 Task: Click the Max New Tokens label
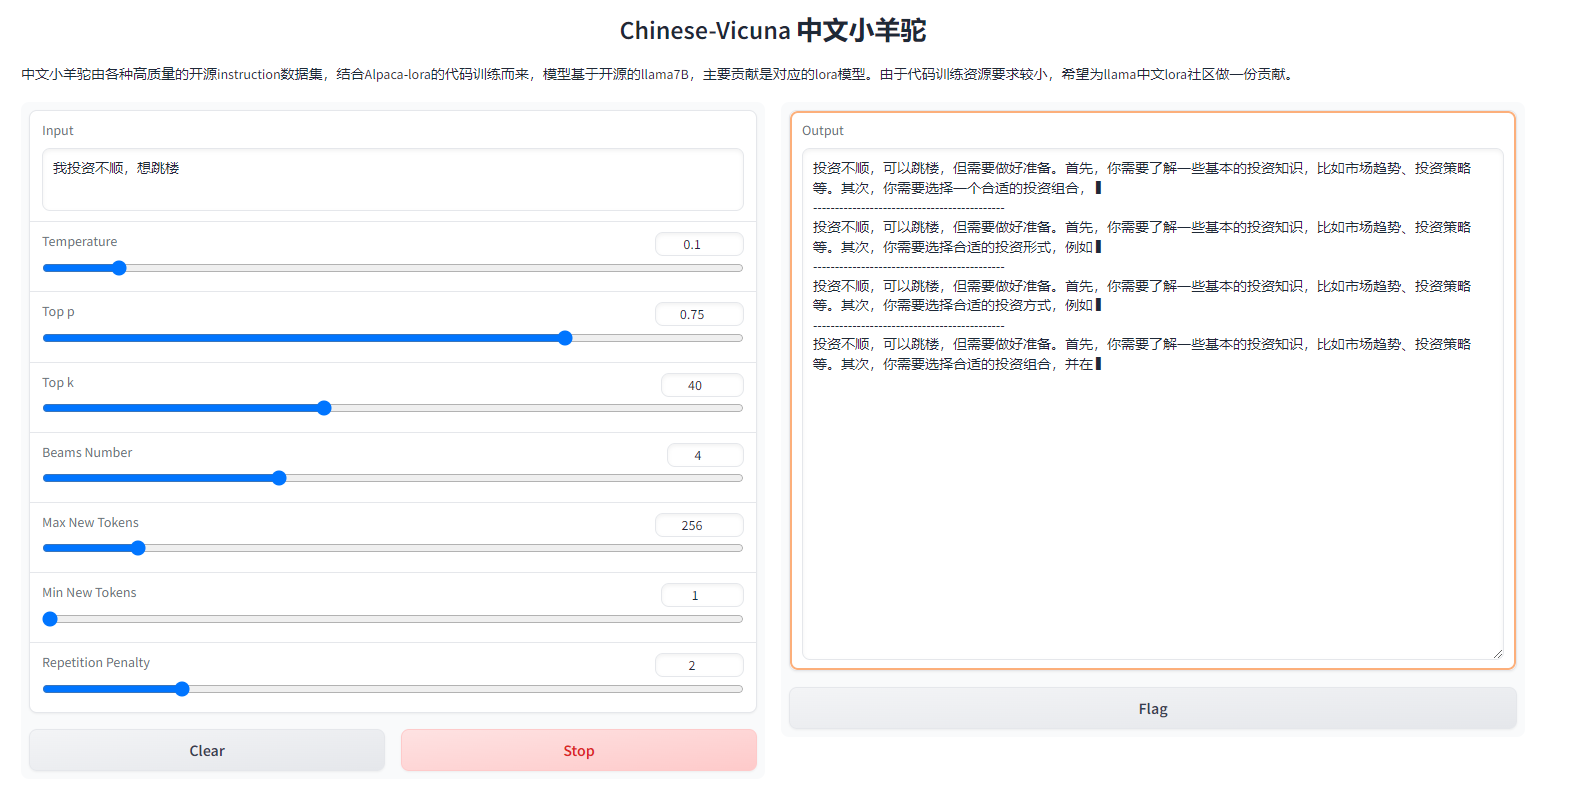tap(90, 523)
